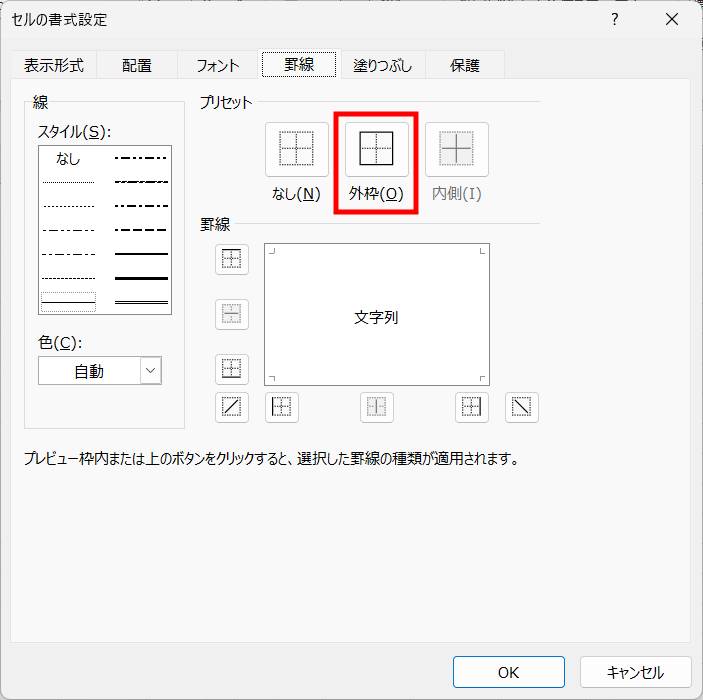Open the help question mark
This screenshot has height=700, width=703.
point(615,19)
